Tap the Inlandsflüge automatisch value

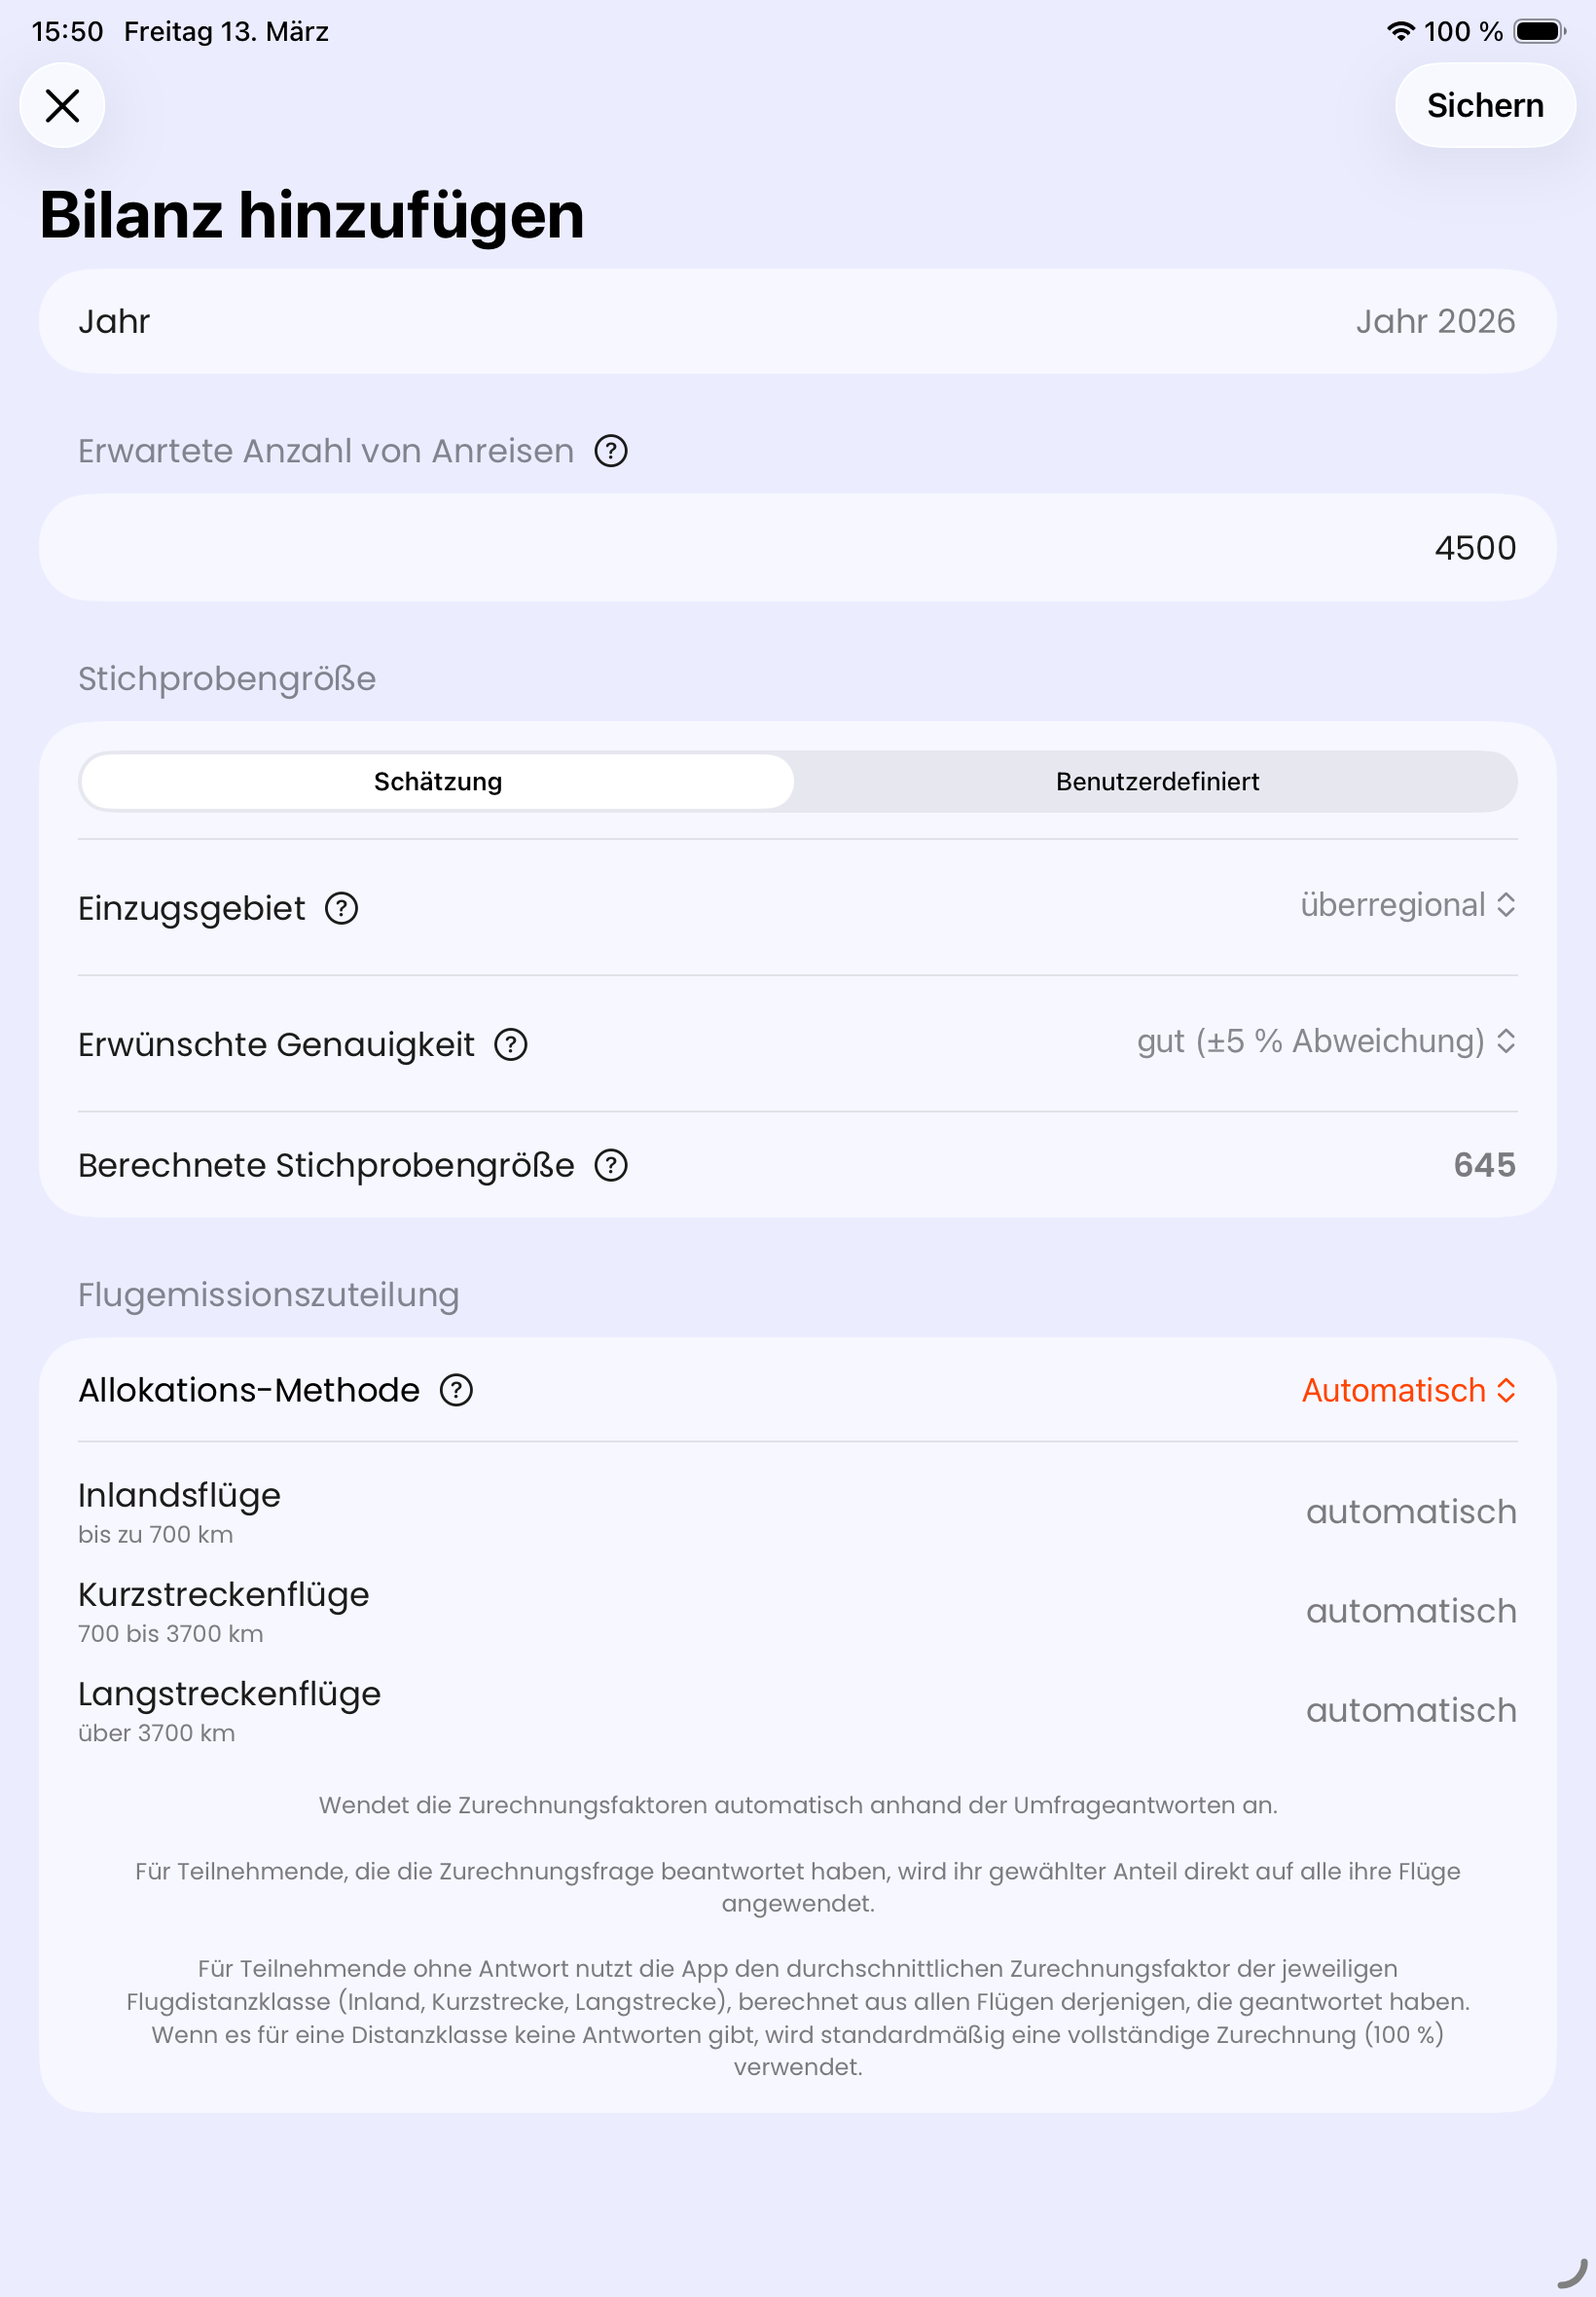tap(1410, 1511)
